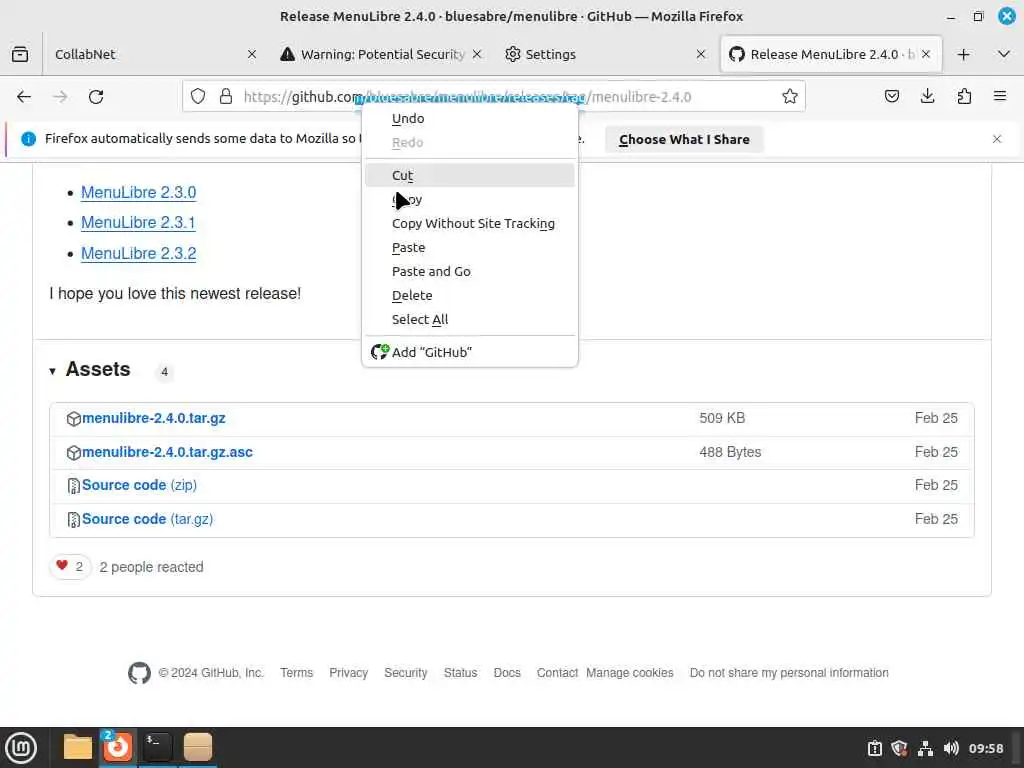Click Add "GitHub" search engine entry
The width and height of the screenshot is (1024, 768).
coord(470,352)
